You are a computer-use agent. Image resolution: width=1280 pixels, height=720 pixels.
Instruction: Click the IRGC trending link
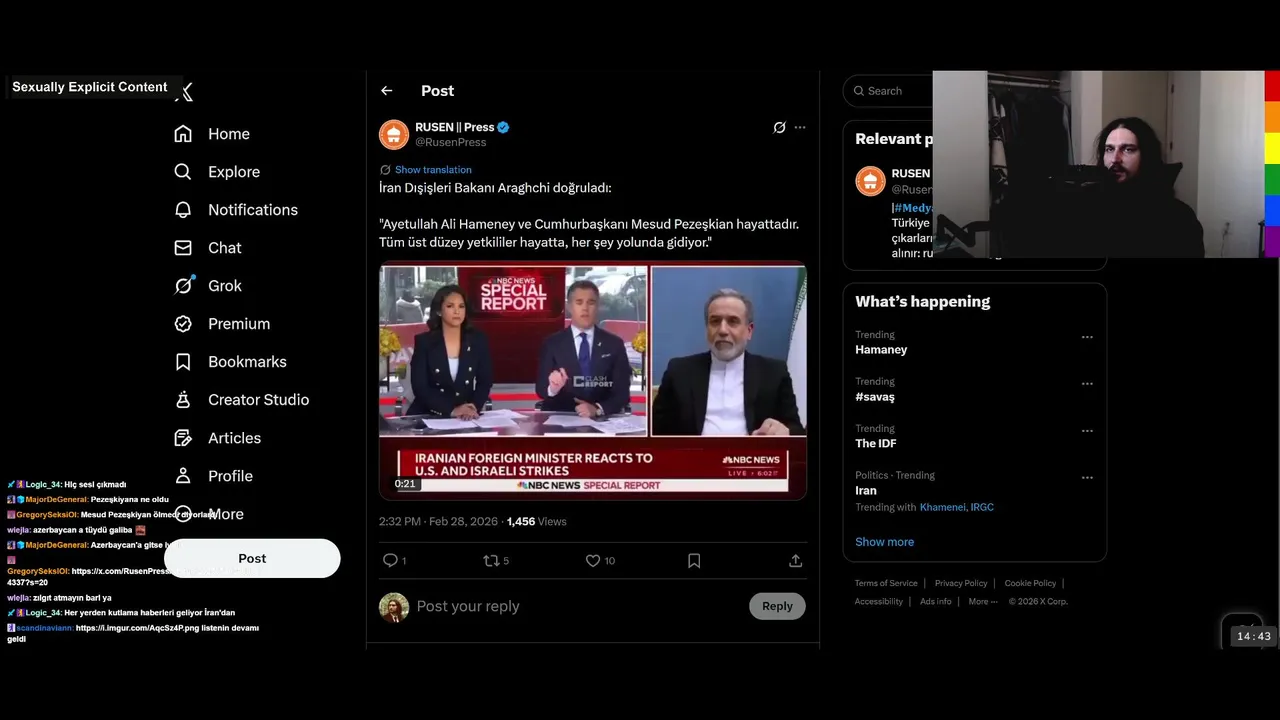(x=982, y=507)
